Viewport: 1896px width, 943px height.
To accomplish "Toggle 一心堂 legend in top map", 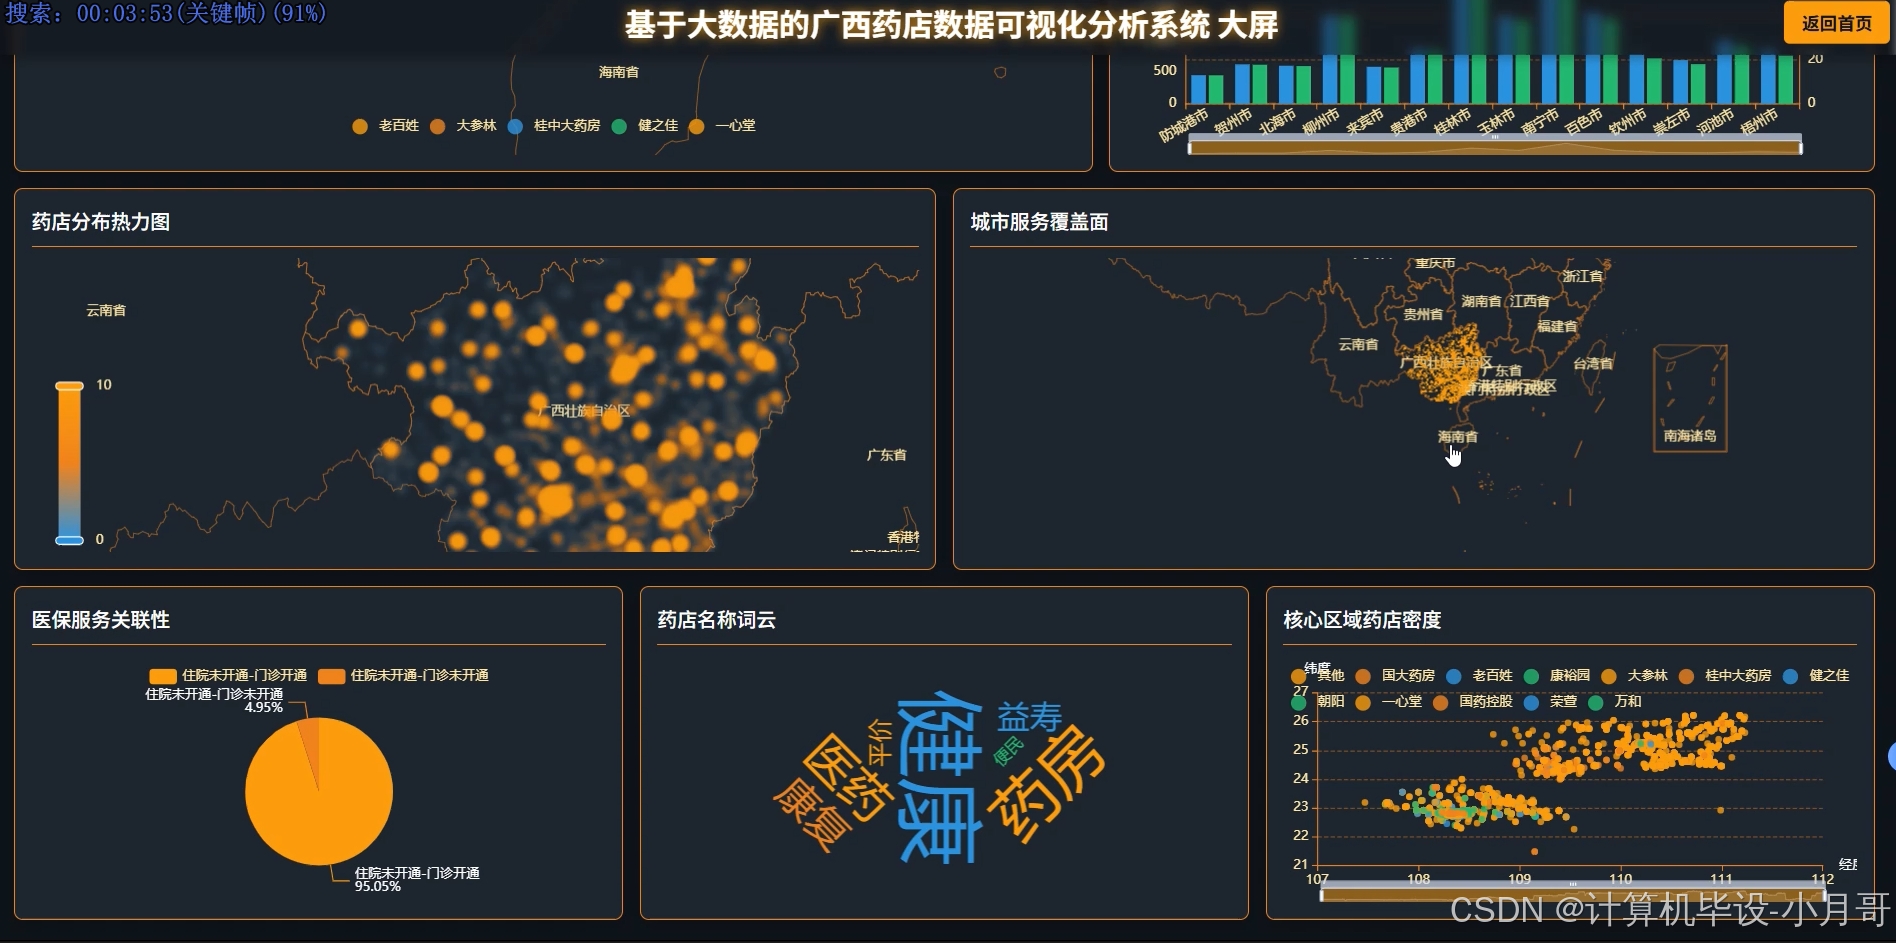I will [722, 126].
